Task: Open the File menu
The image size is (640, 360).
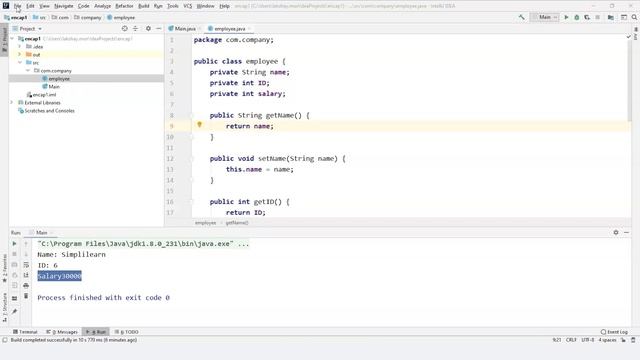Action: point(17,6)
